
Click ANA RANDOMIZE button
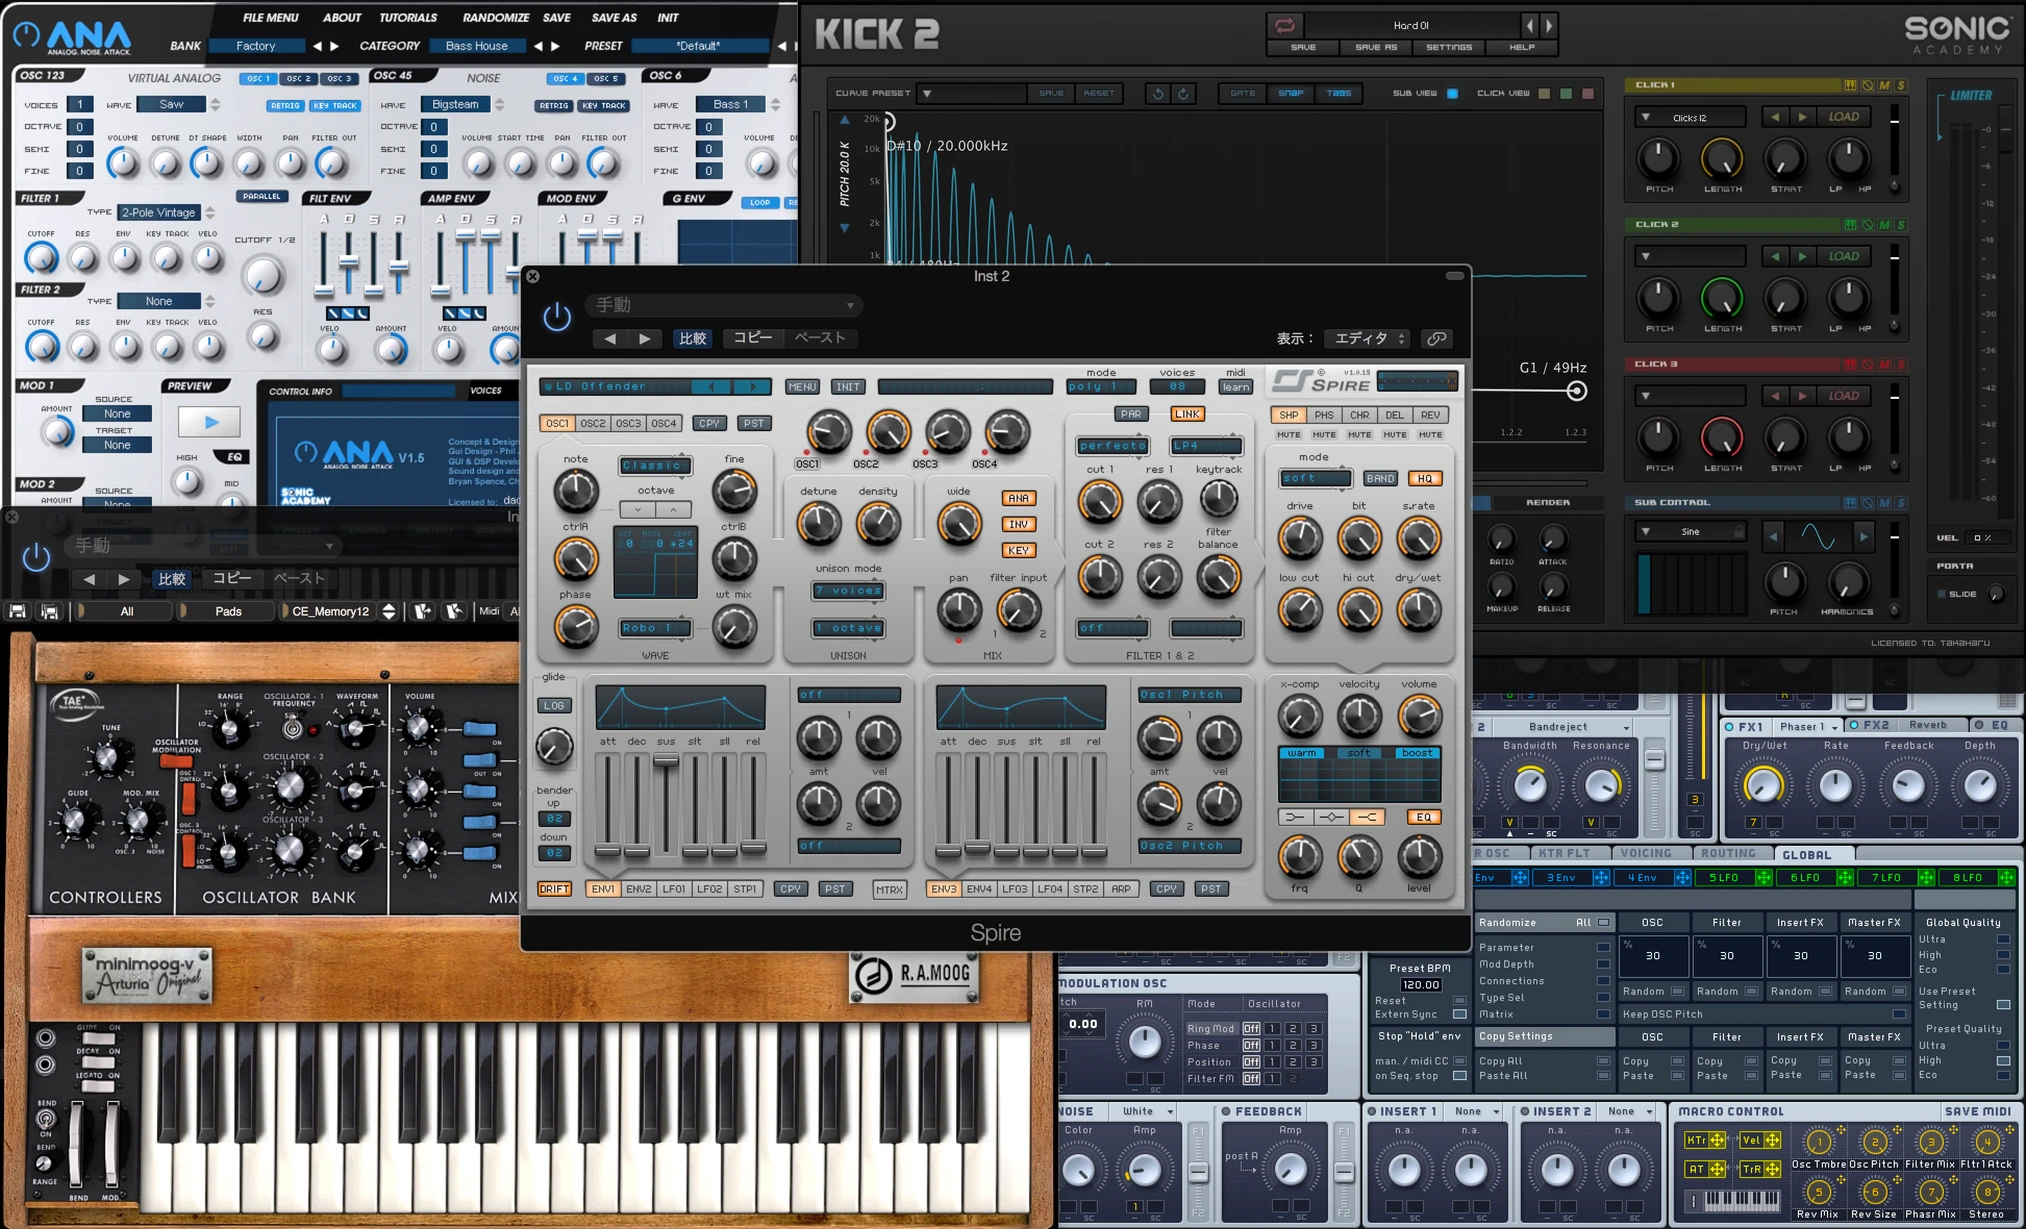tap(495, 17)
